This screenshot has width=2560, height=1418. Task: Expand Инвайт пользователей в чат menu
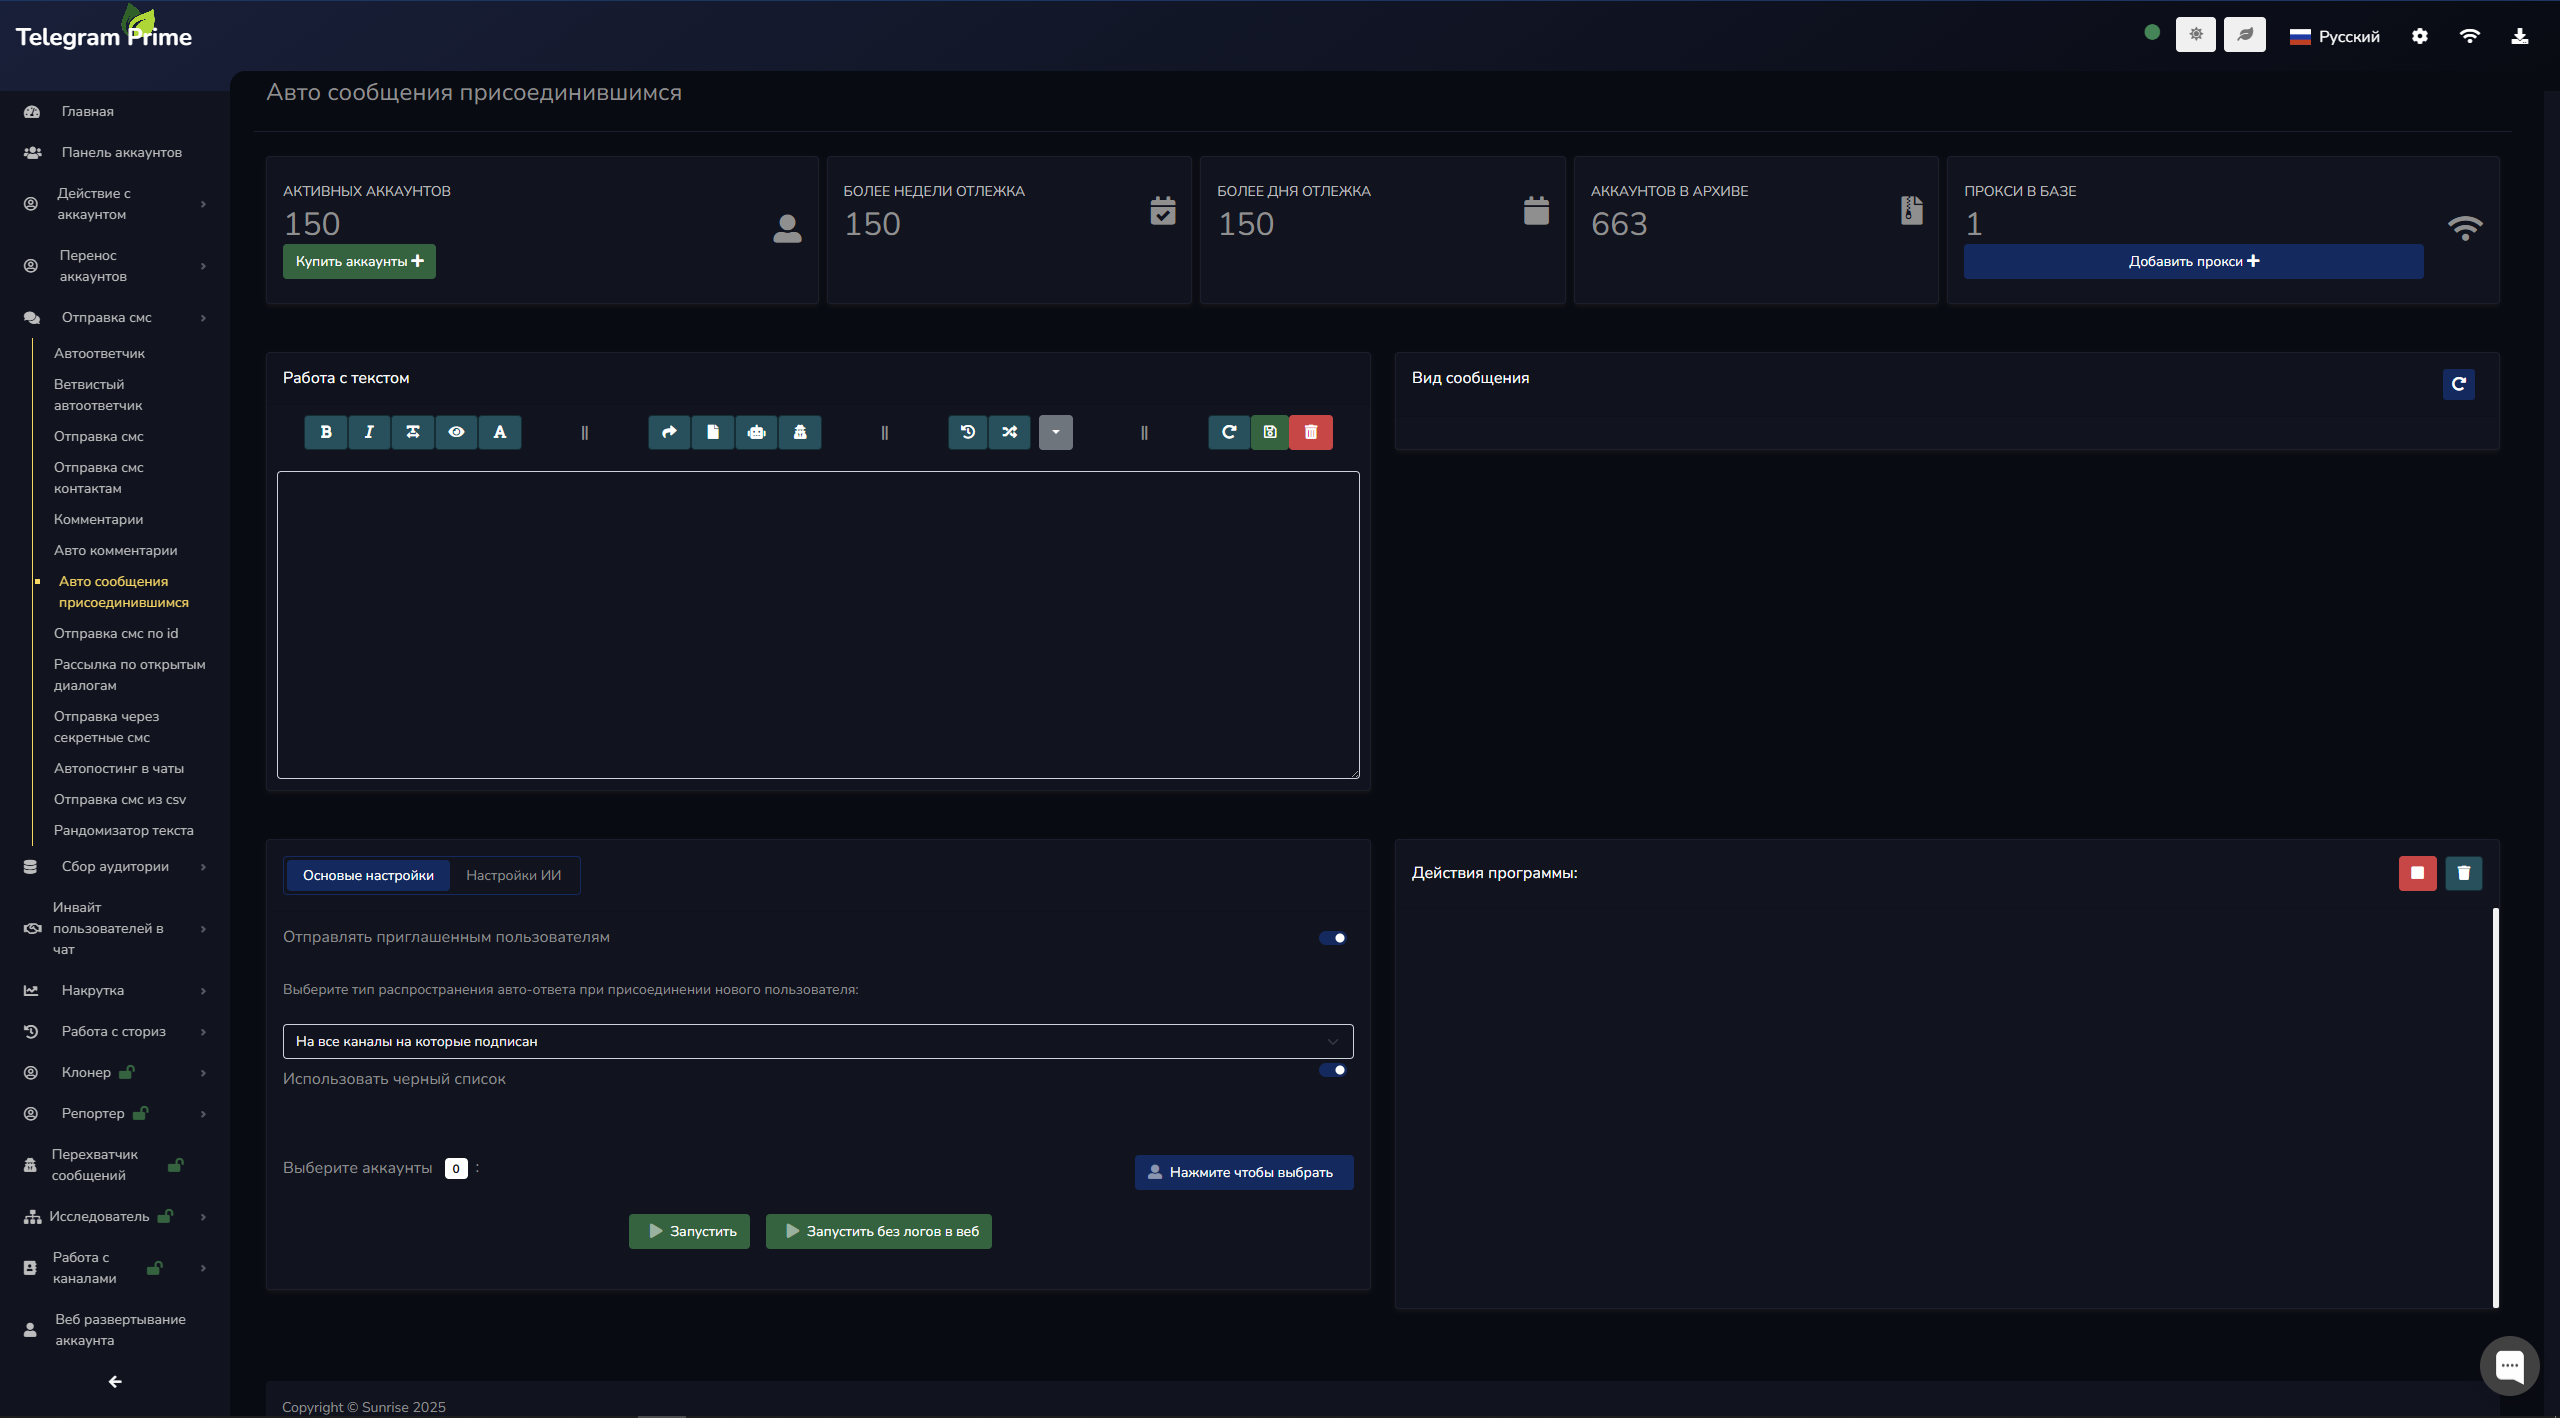115,929
